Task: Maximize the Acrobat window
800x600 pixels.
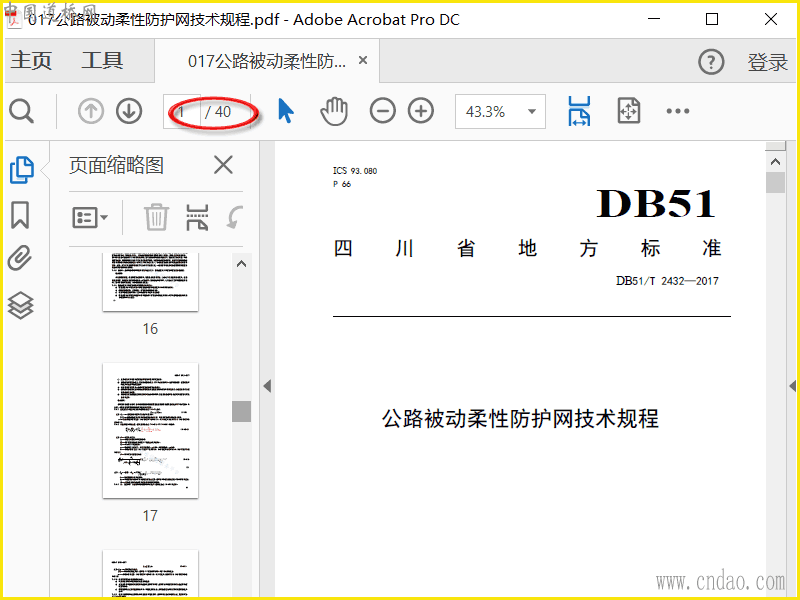Action: coord(712,19)
